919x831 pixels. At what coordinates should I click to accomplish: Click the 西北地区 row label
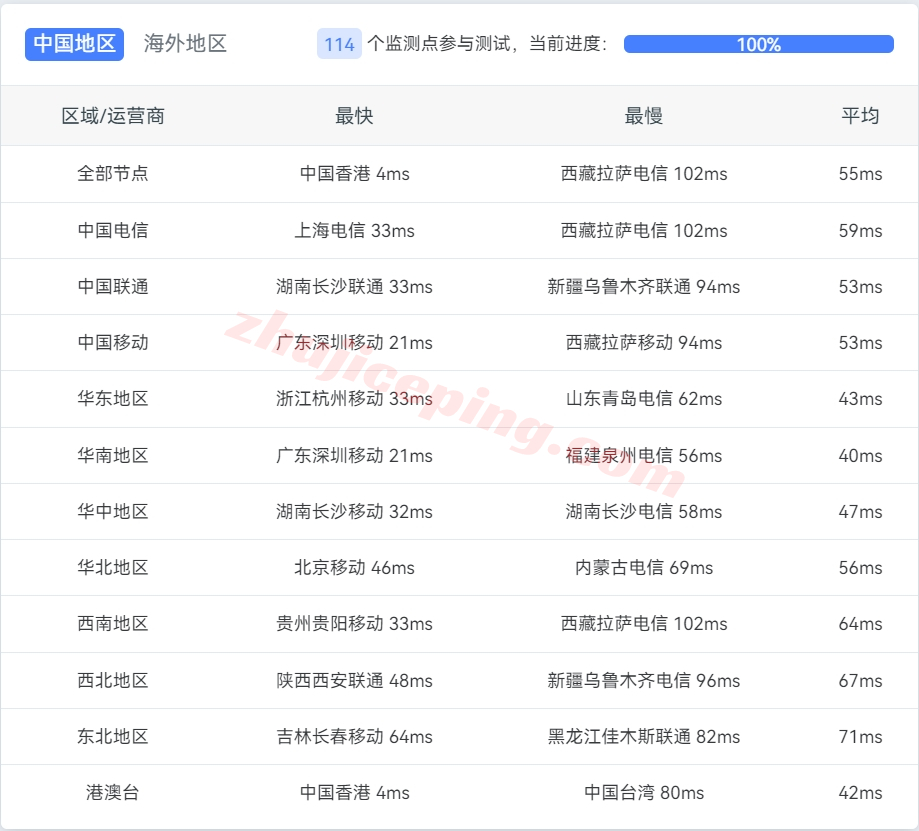[x=113, y=681]
